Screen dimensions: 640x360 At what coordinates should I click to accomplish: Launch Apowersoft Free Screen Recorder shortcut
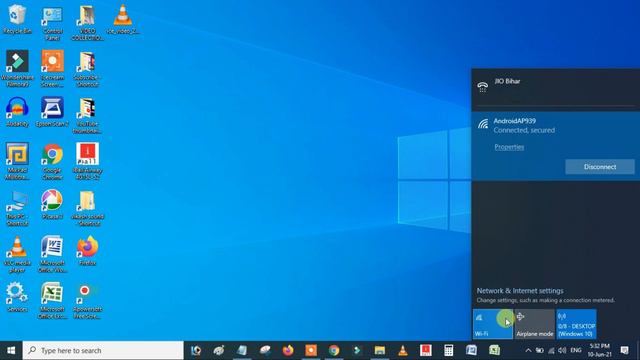point(87,301)
